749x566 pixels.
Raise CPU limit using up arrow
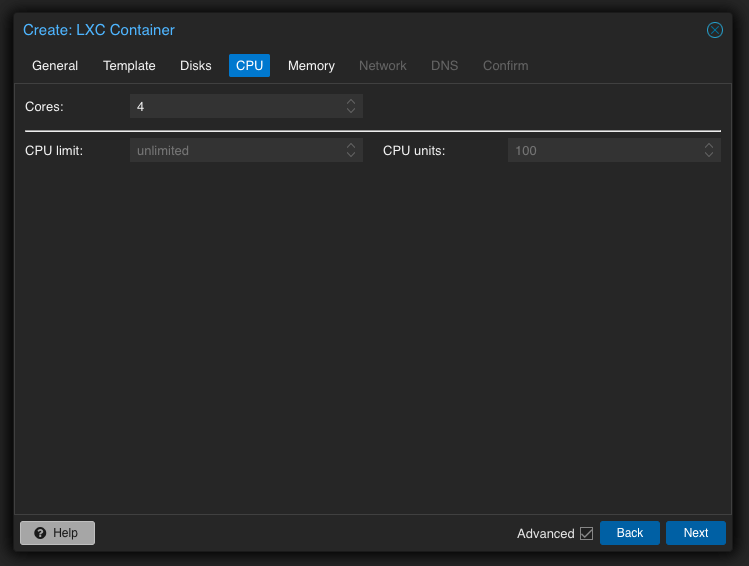(351, 146)
